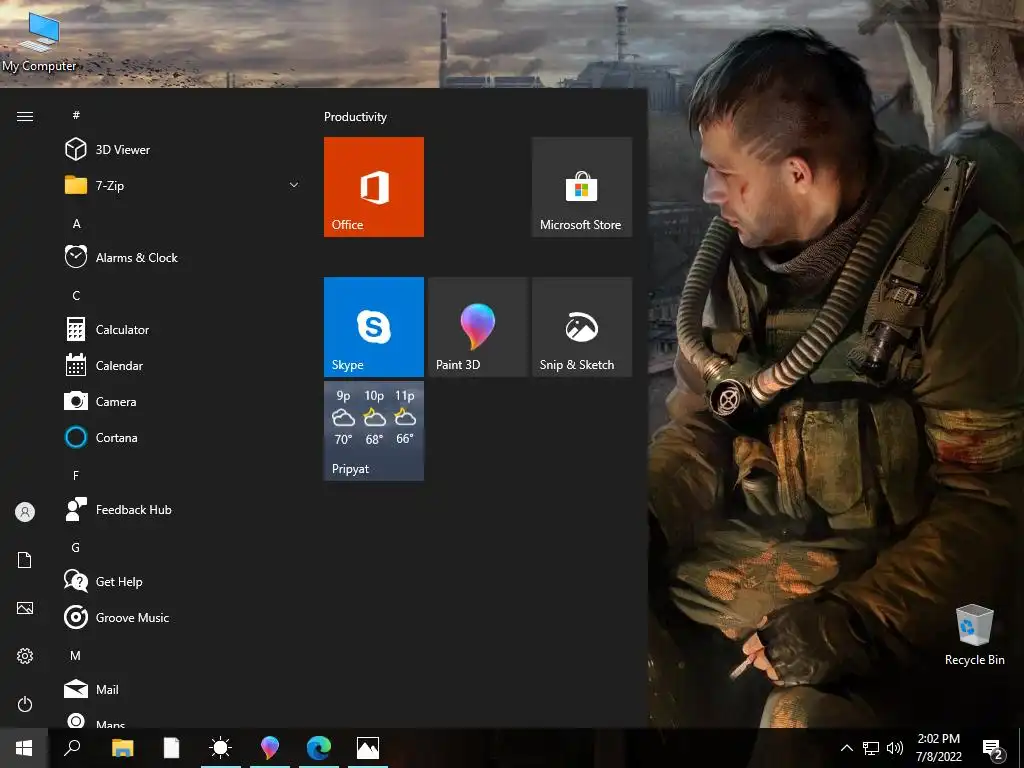Click the blank document taskbar icon
Image resolution: width=1024 pixels, height=768 pixels.
(171, 748)
